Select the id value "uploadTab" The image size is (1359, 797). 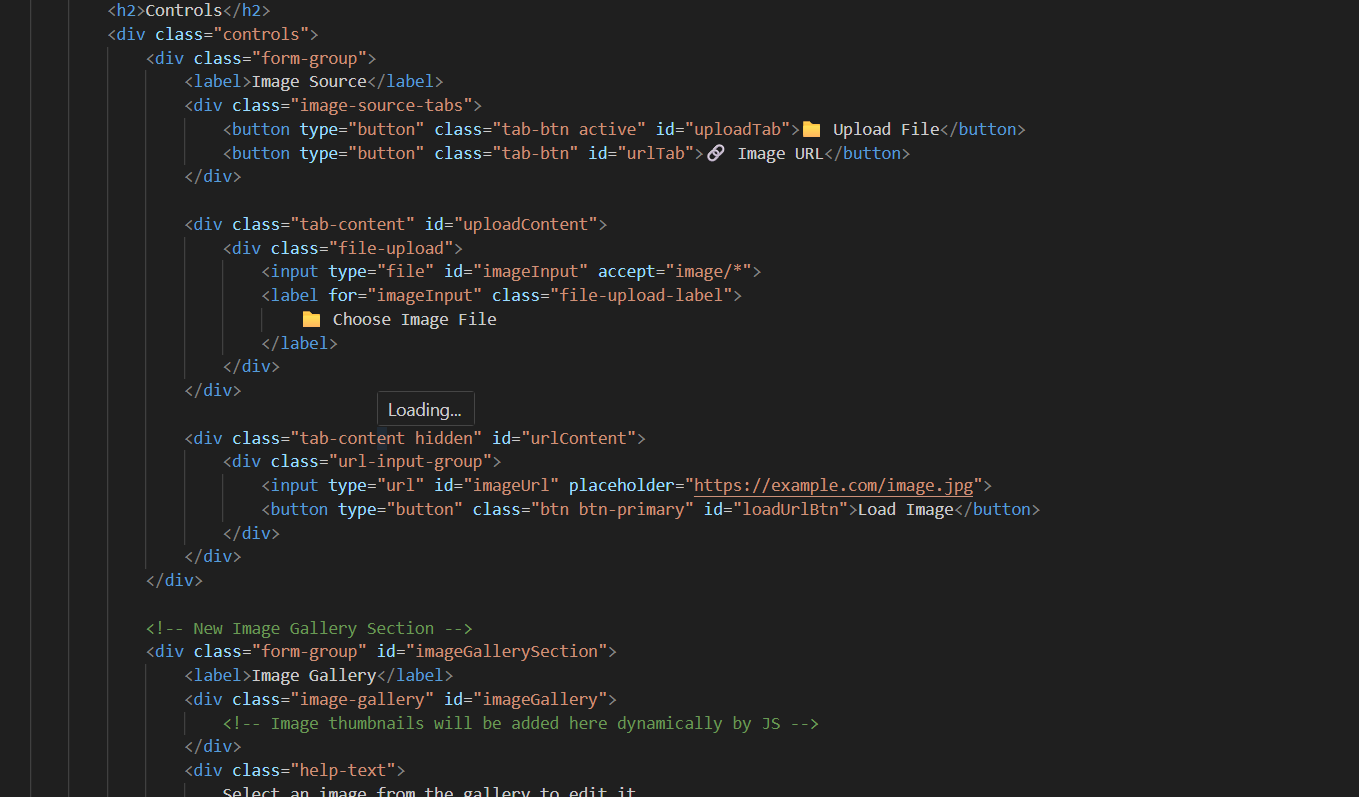click(737, 129)
